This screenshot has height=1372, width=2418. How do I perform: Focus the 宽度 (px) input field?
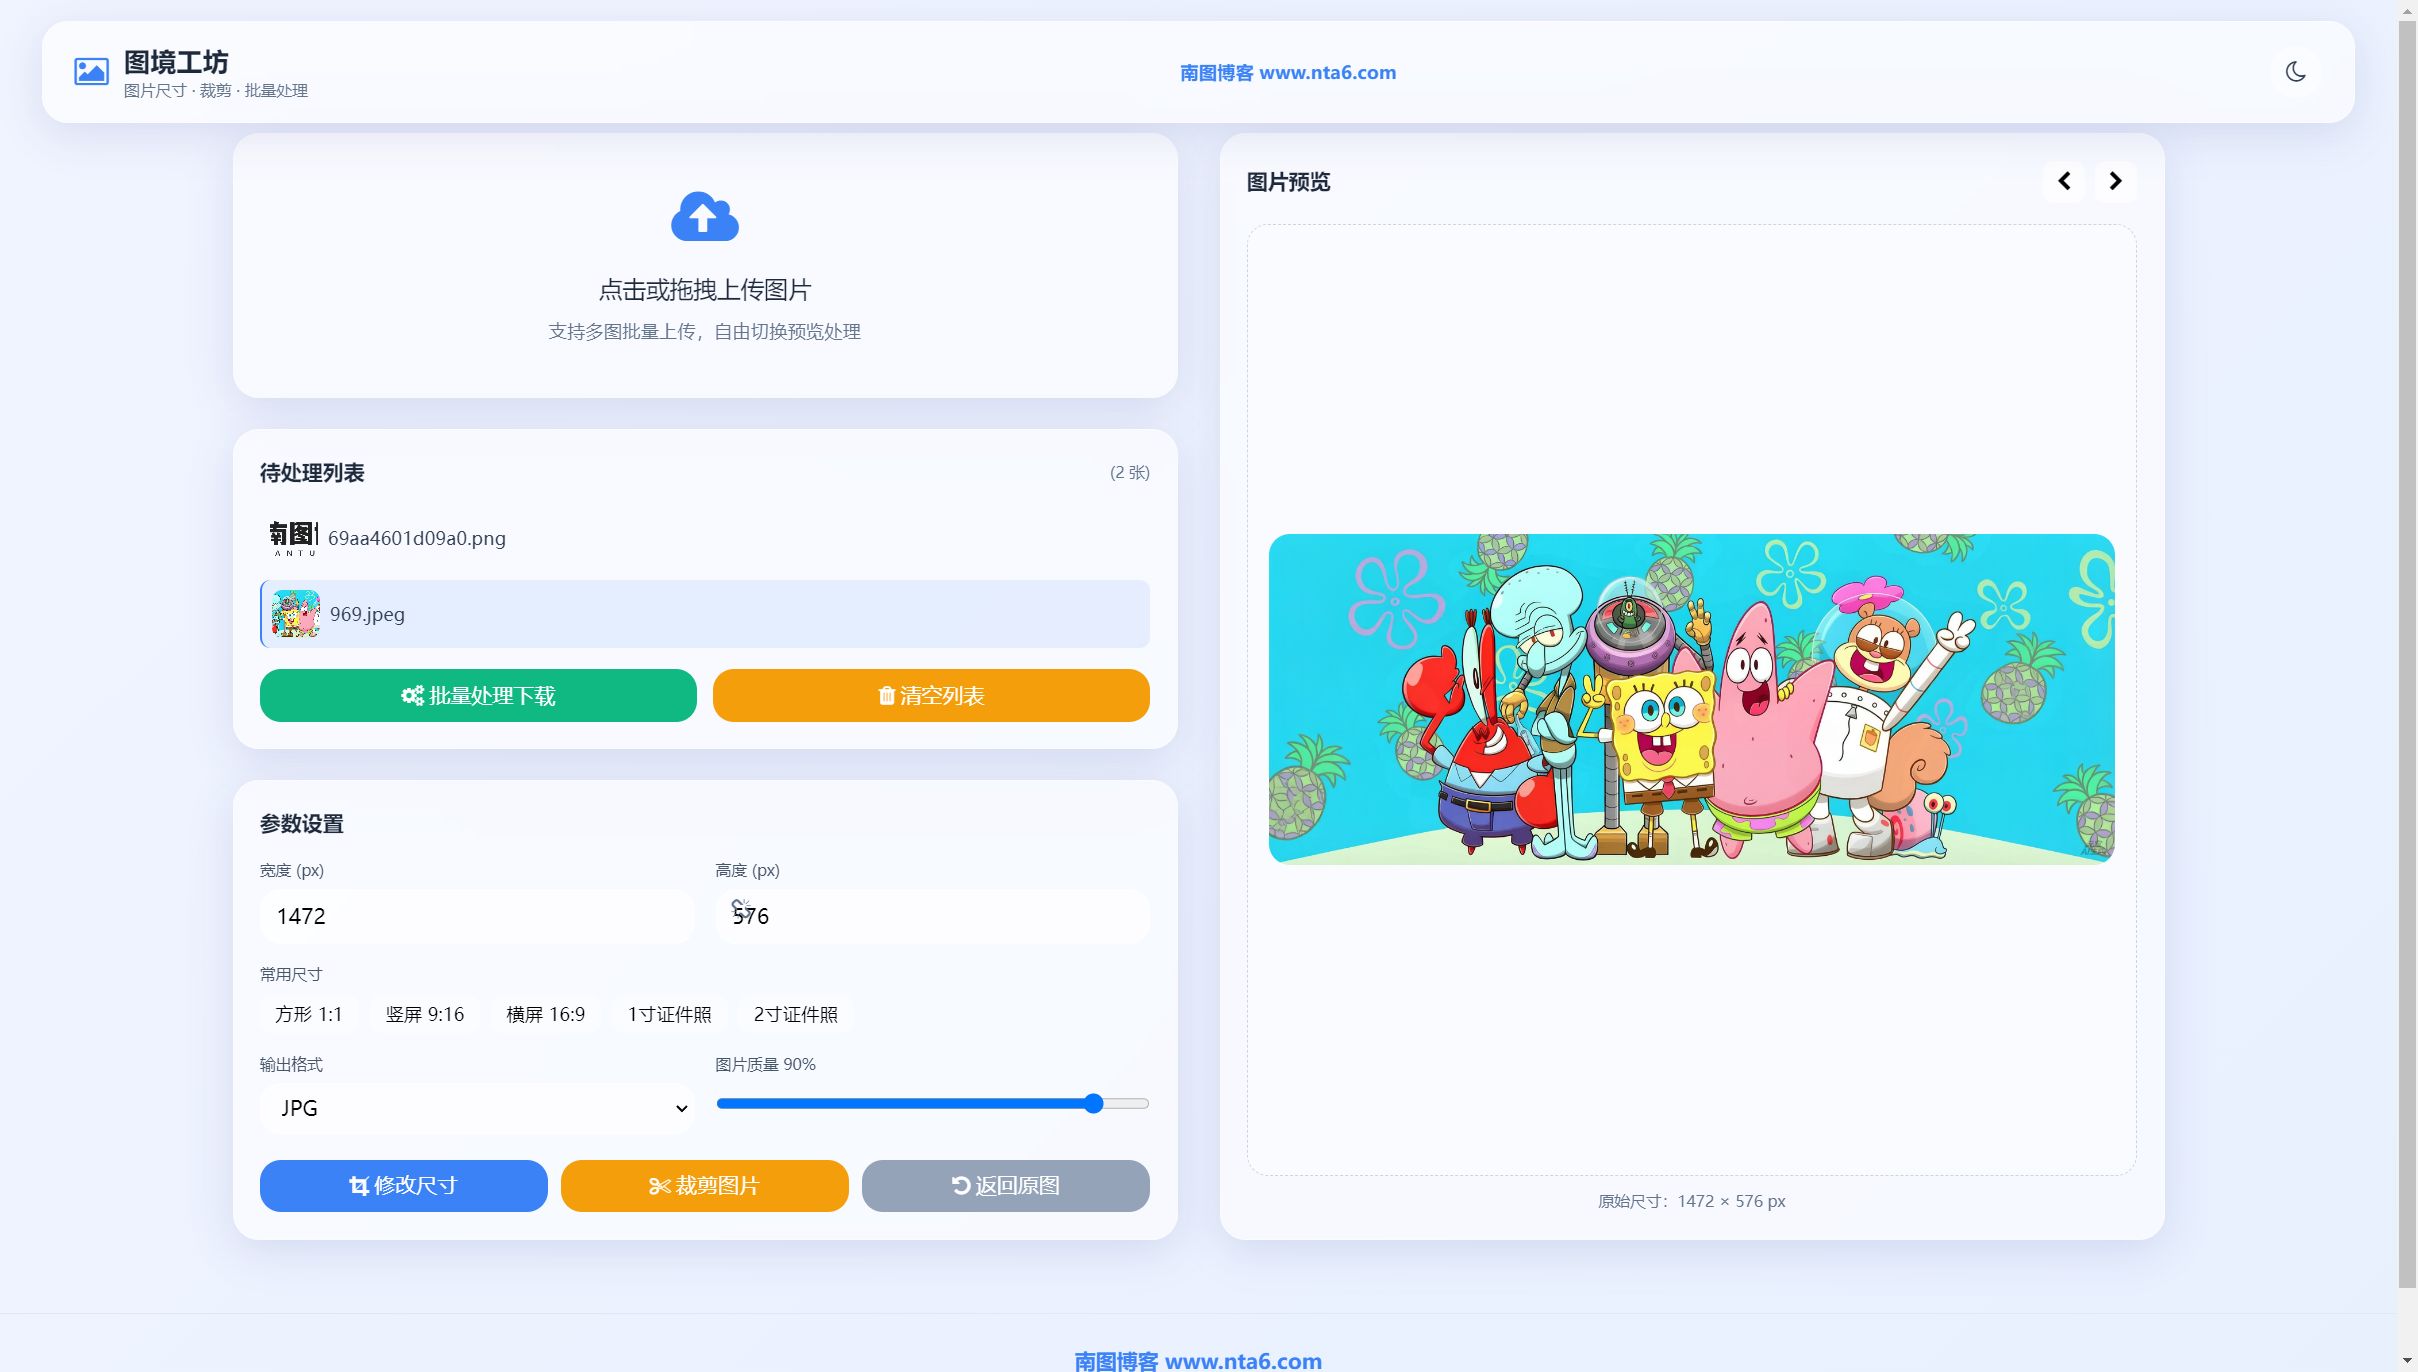point(477,916)
